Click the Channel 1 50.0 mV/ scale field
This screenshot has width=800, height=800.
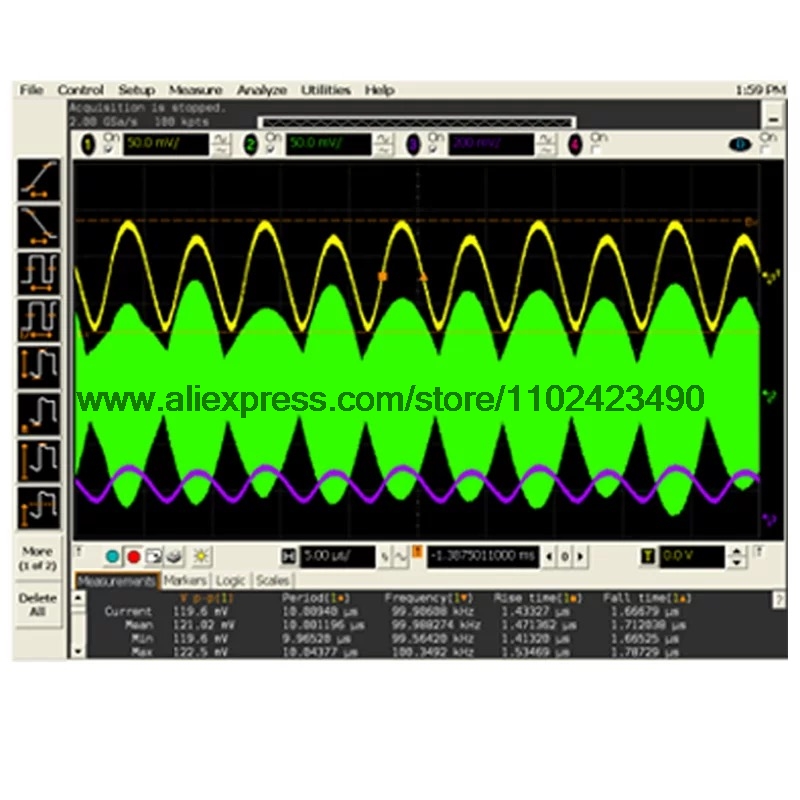(166, 144)
